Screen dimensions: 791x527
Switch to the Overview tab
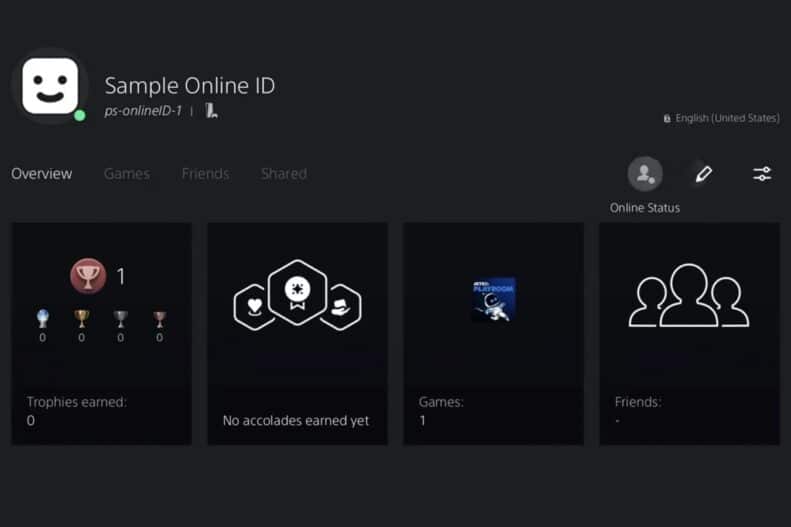[x=42, y=174]
